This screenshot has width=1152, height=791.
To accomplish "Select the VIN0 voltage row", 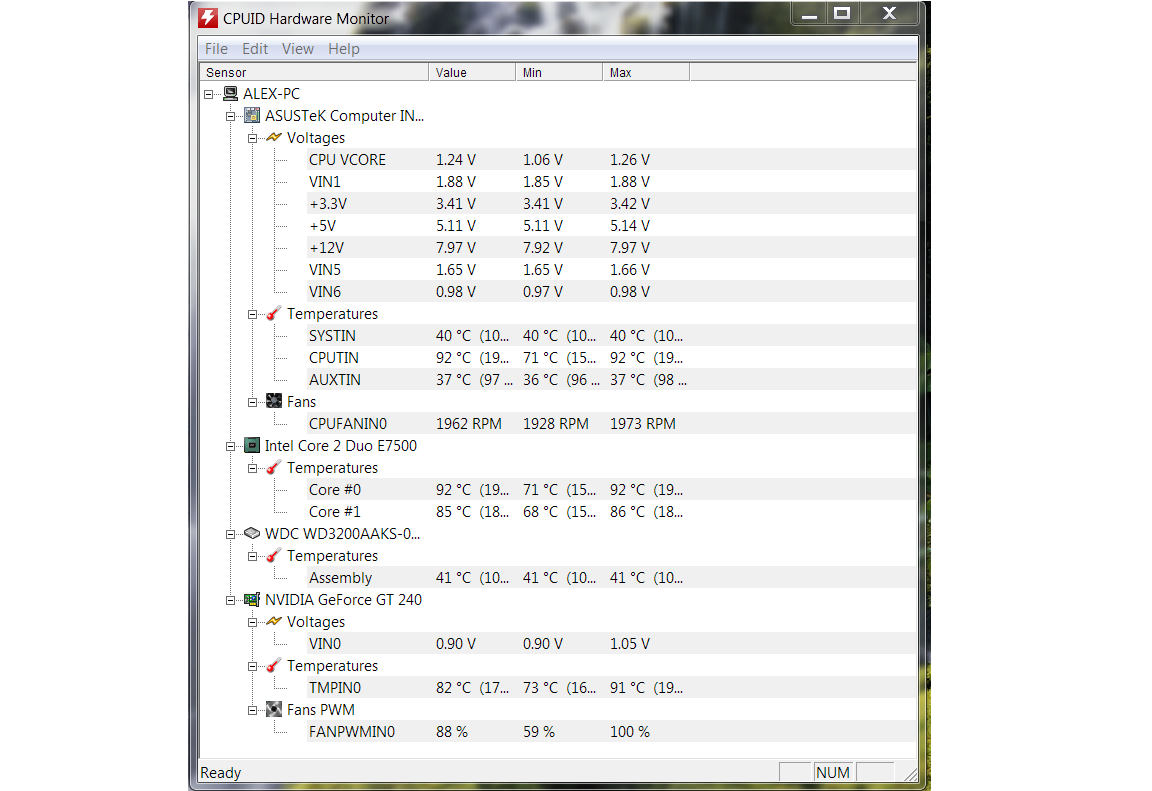I will click(x=611, y=643).
